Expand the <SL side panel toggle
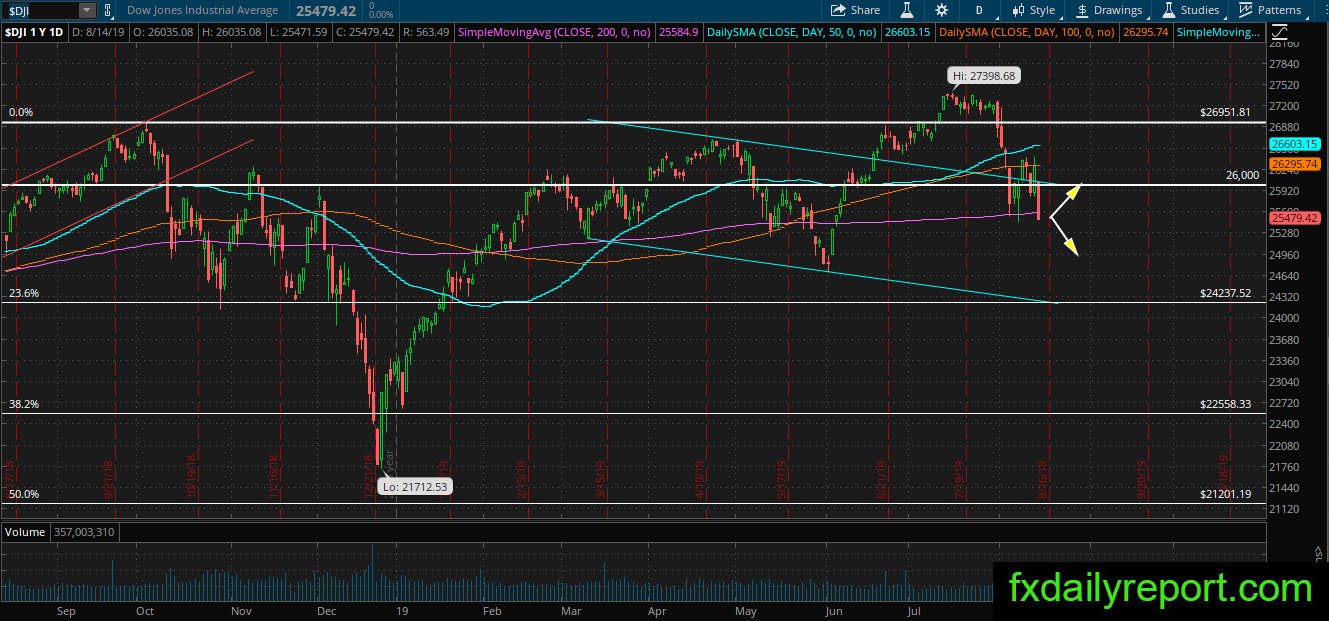The width and height of the screenshot is (1329, 621). tap(1318, 552)
